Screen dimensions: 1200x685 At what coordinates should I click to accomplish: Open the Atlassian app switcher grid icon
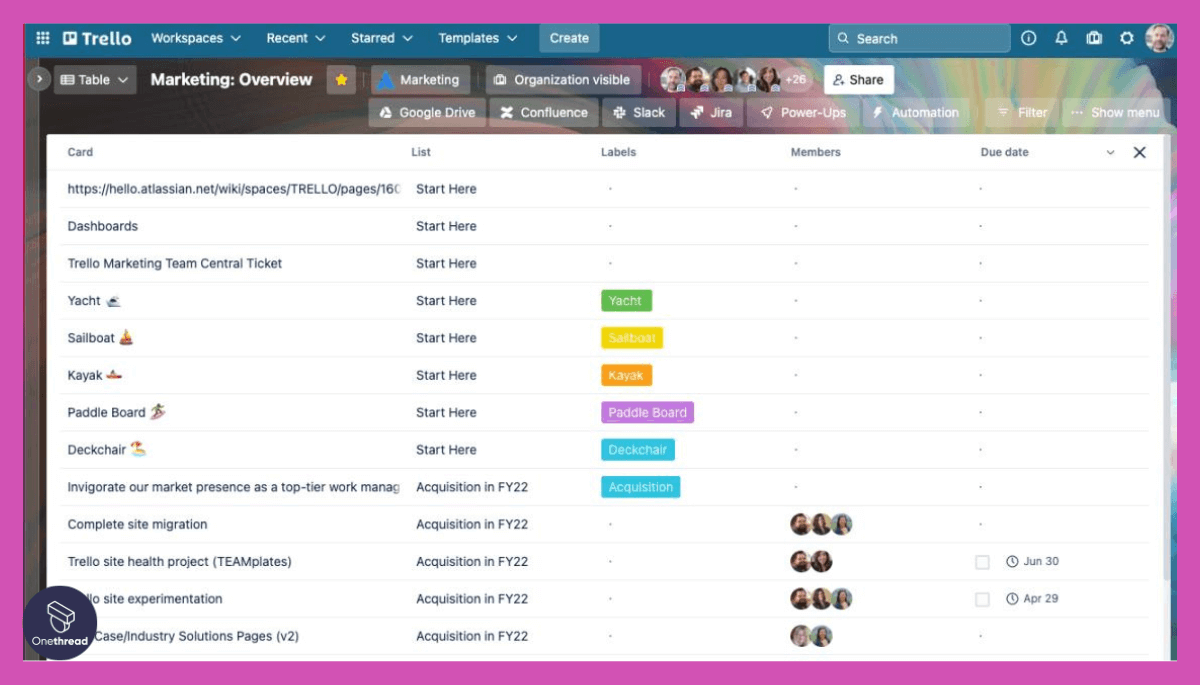point(42,38)
